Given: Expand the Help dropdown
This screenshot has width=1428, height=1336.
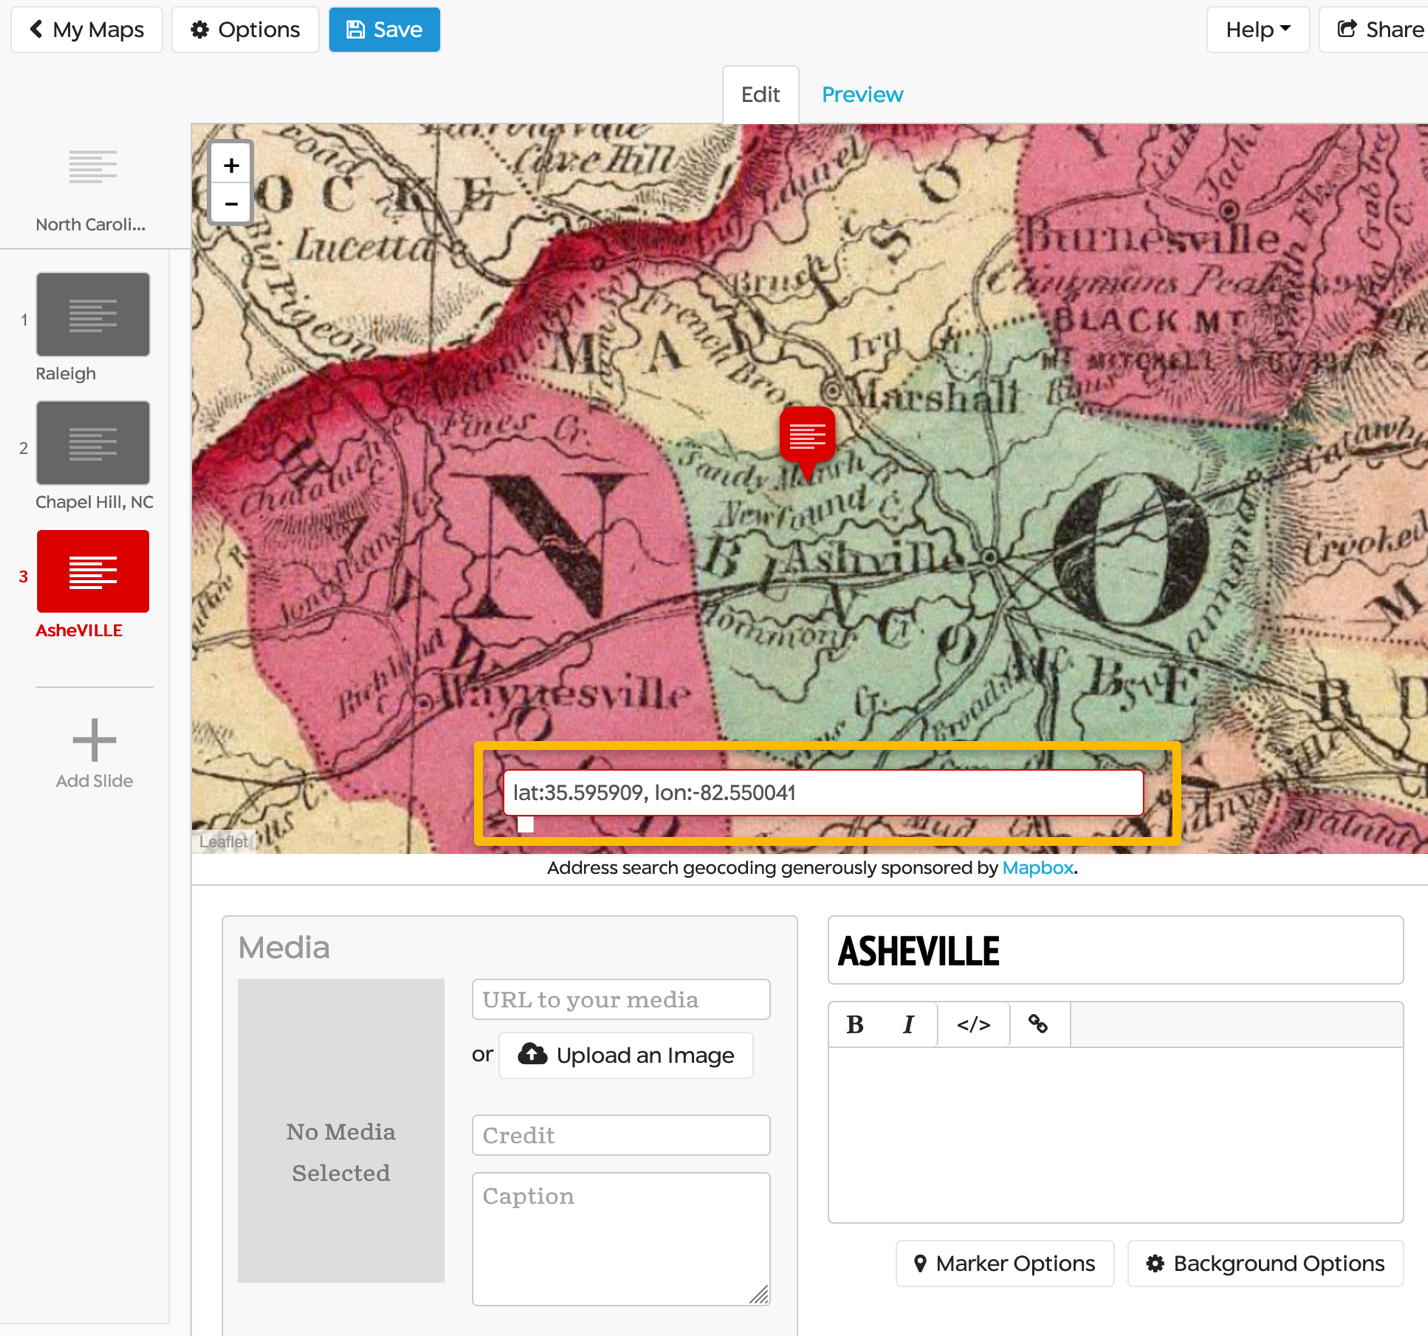Looking at the screenshot, I should (1257, 29).
